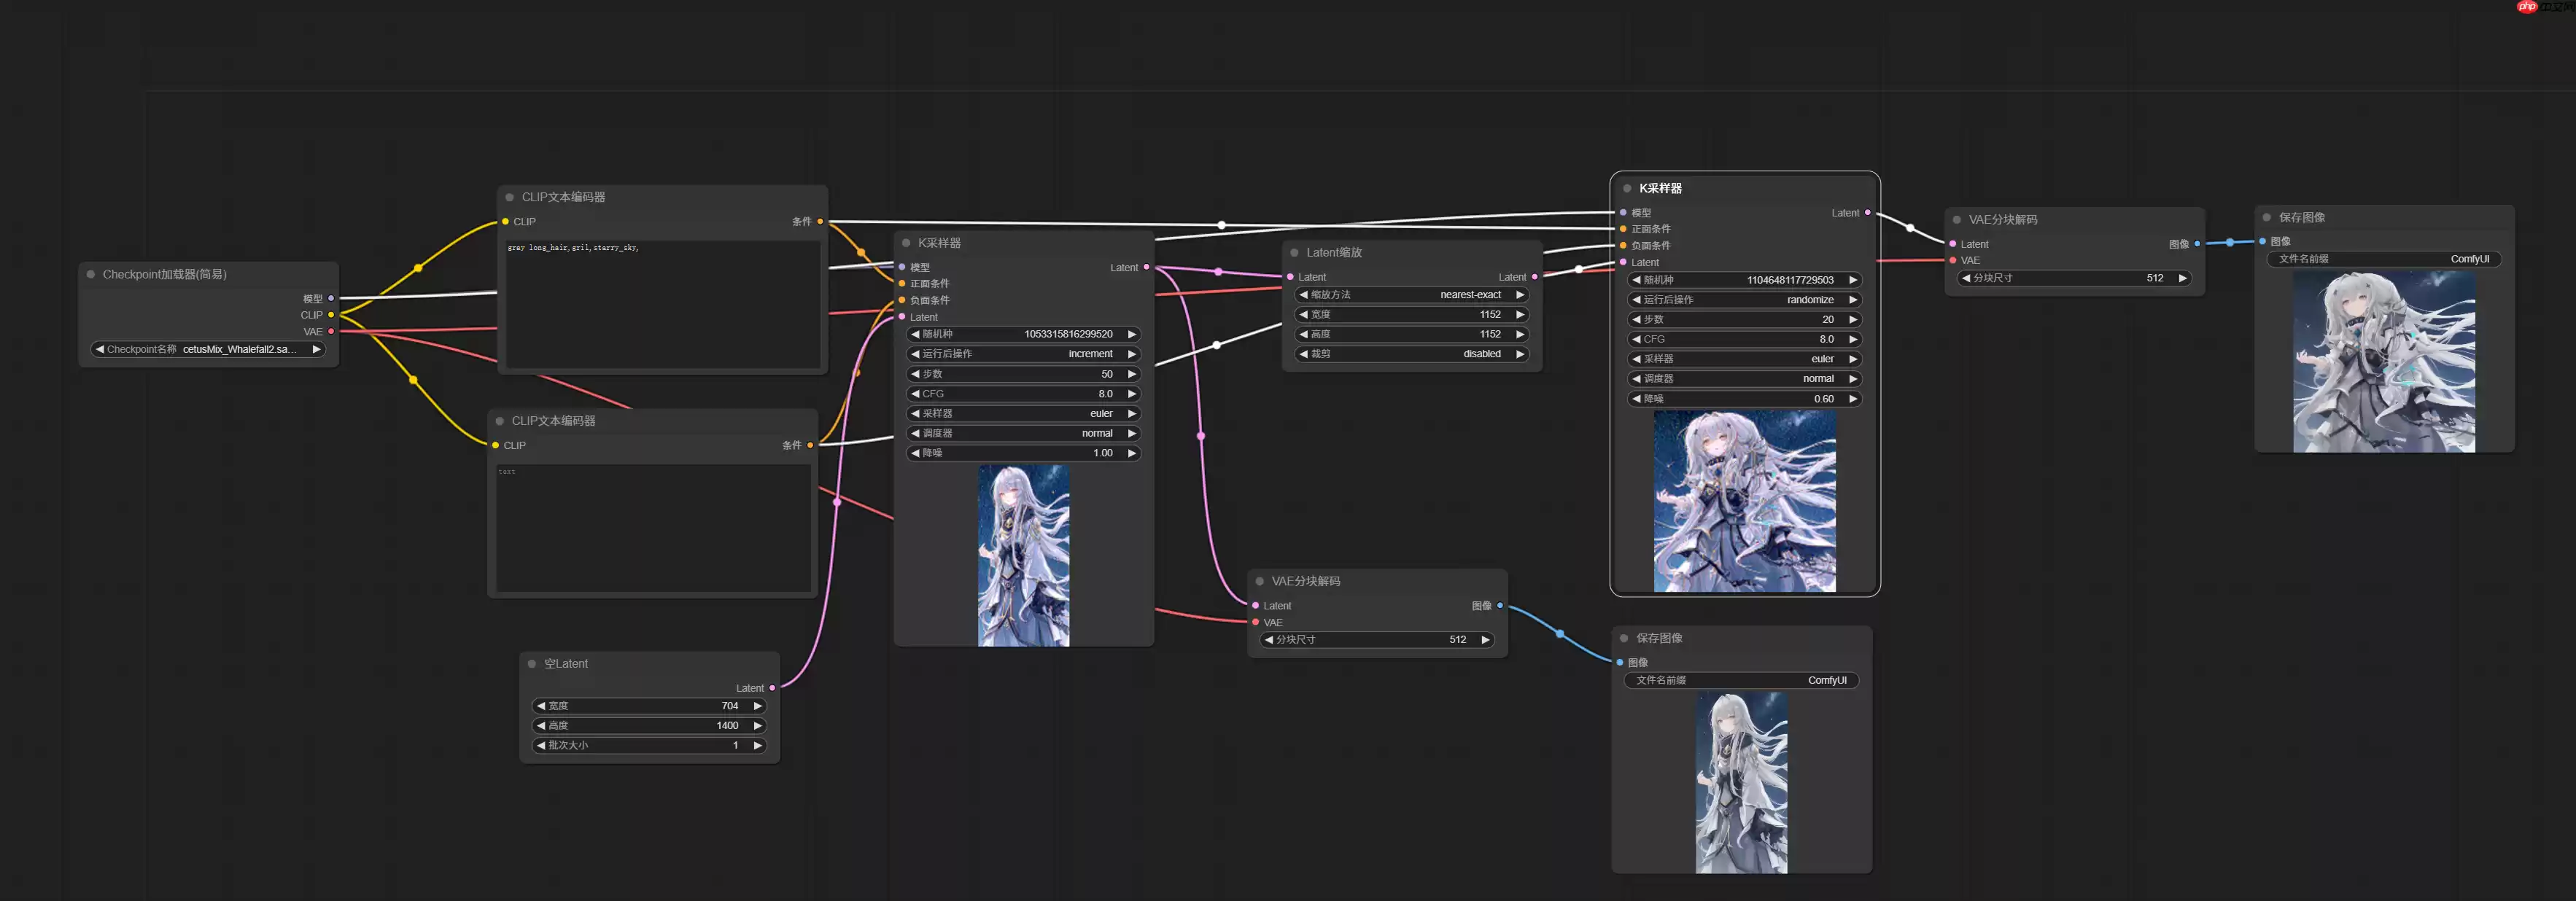Click the gray long_hair prompt text box
The height and width of the screenshot is (901, 2576).
pyautogui.click(x=662, y=304)
